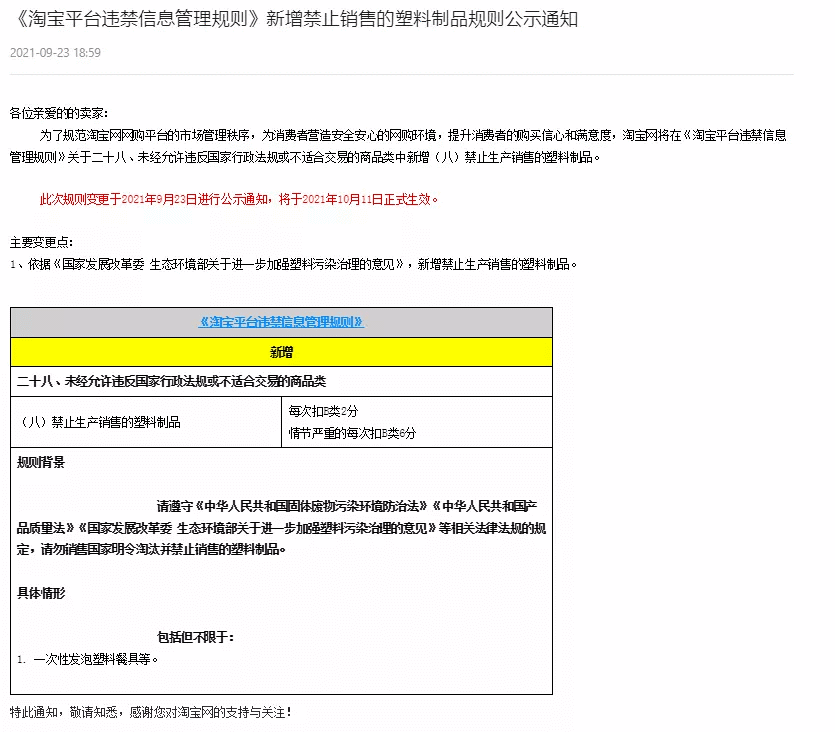The image size is (835, 732).
Task: Click the cell （八）禁止生产销售的塑料制品
Action: (x=146, y=422)
